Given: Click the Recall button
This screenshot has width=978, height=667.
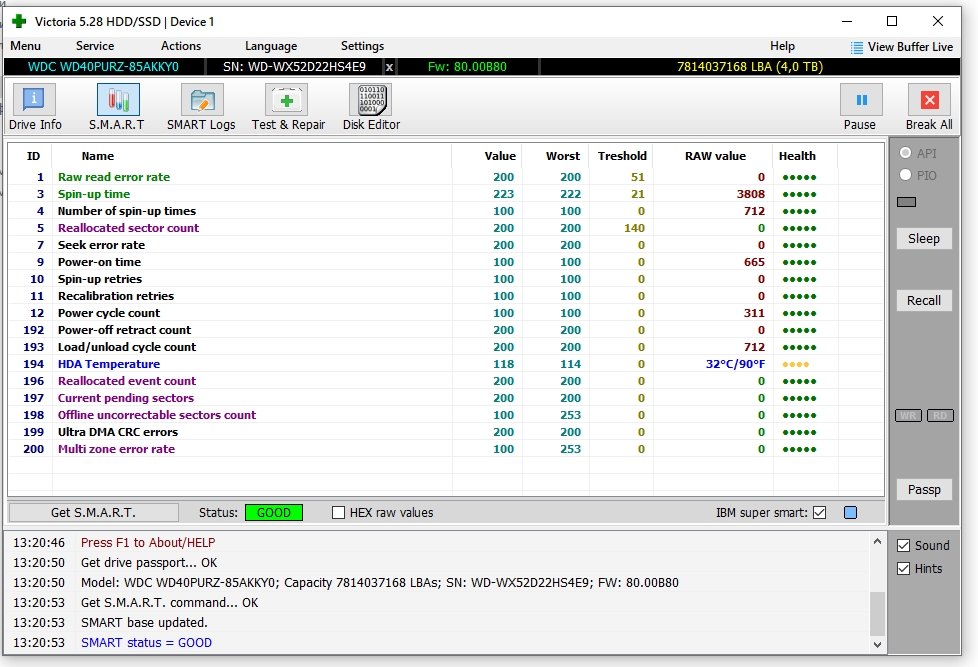Looking at the screenshot, I should point(924,301).
